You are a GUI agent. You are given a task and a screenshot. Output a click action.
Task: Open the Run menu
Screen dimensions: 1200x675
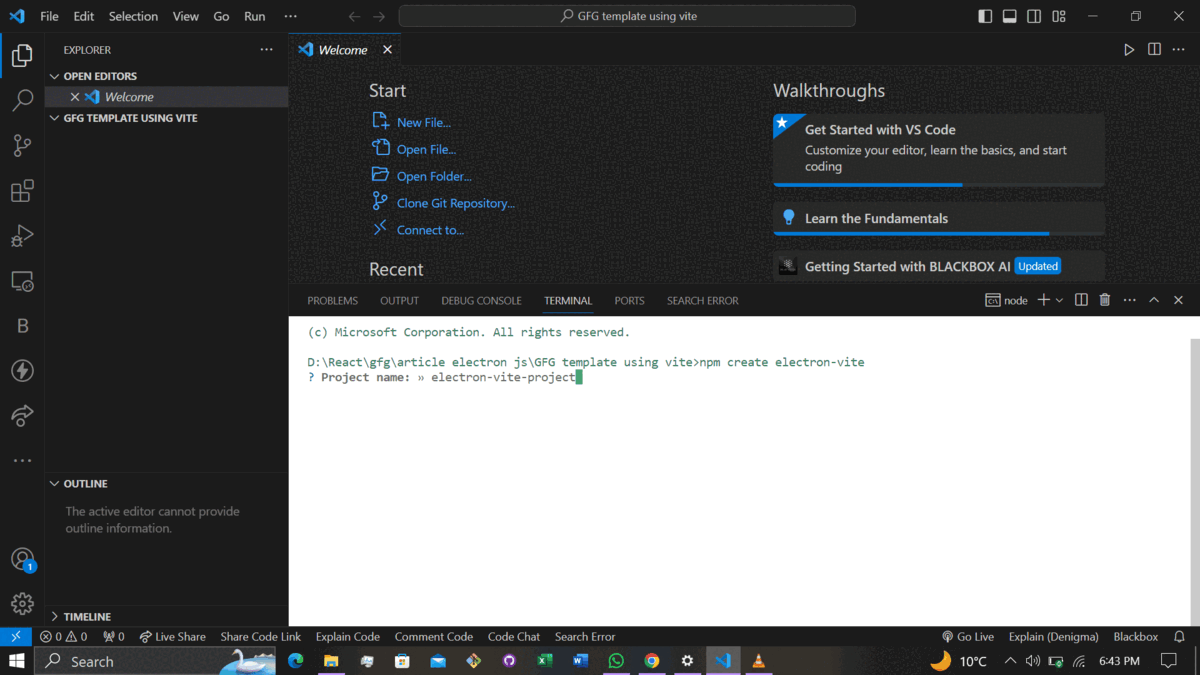point(255,16)
